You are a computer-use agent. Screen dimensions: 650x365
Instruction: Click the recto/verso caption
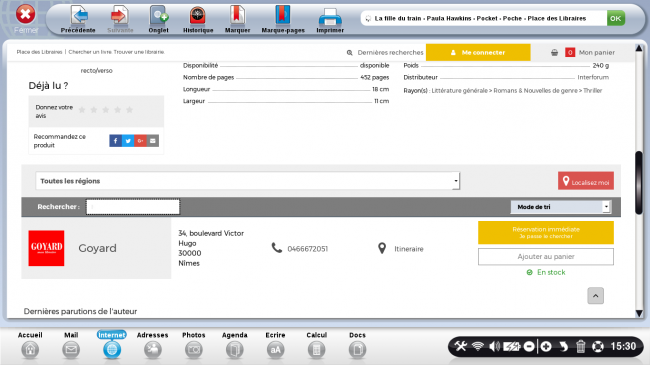(x=97, y=71)
